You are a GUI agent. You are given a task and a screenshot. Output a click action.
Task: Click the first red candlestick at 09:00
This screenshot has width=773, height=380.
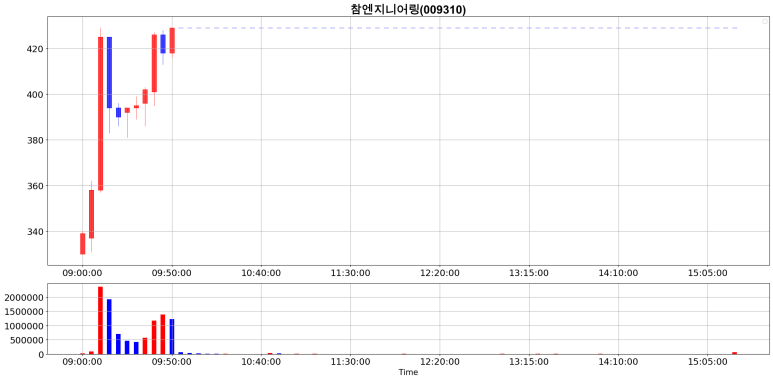click(x=83, y=244)
